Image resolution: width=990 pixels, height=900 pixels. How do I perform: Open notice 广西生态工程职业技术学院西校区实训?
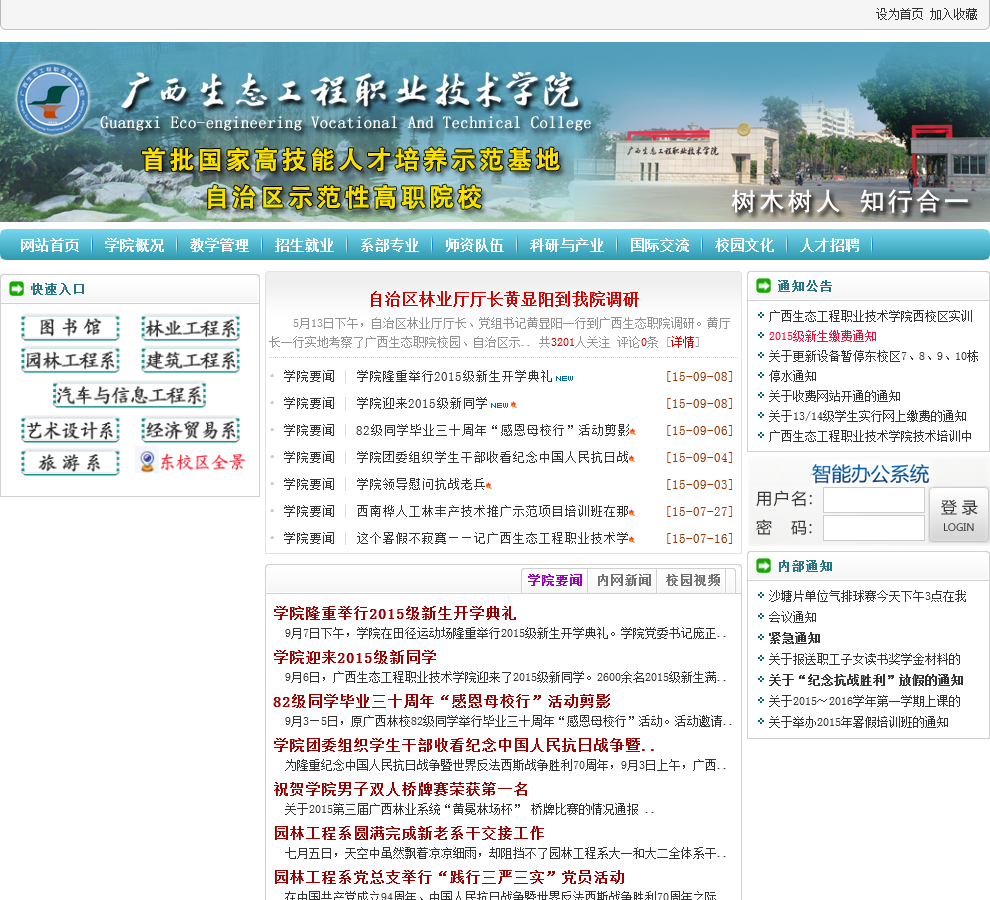click(870, 316)
